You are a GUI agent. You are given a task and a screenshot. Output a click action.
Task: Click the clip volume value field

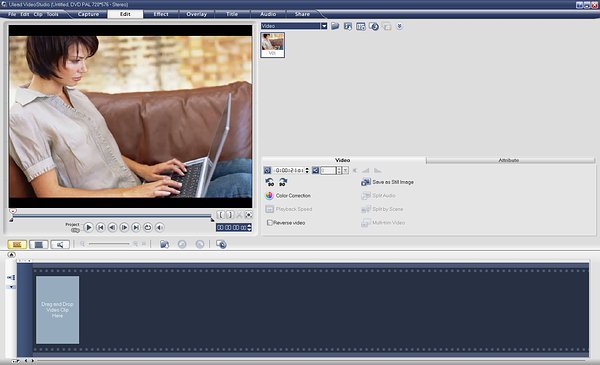coord(328,170)
